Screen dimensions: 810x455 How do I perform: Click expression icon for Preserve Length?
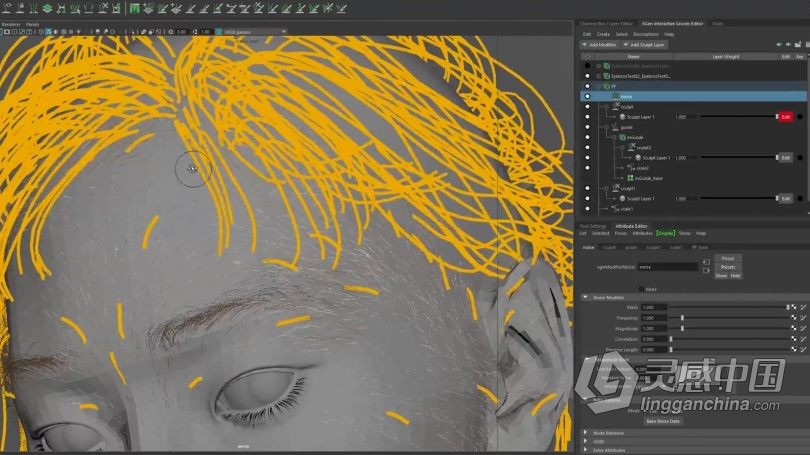coord(803,349)
